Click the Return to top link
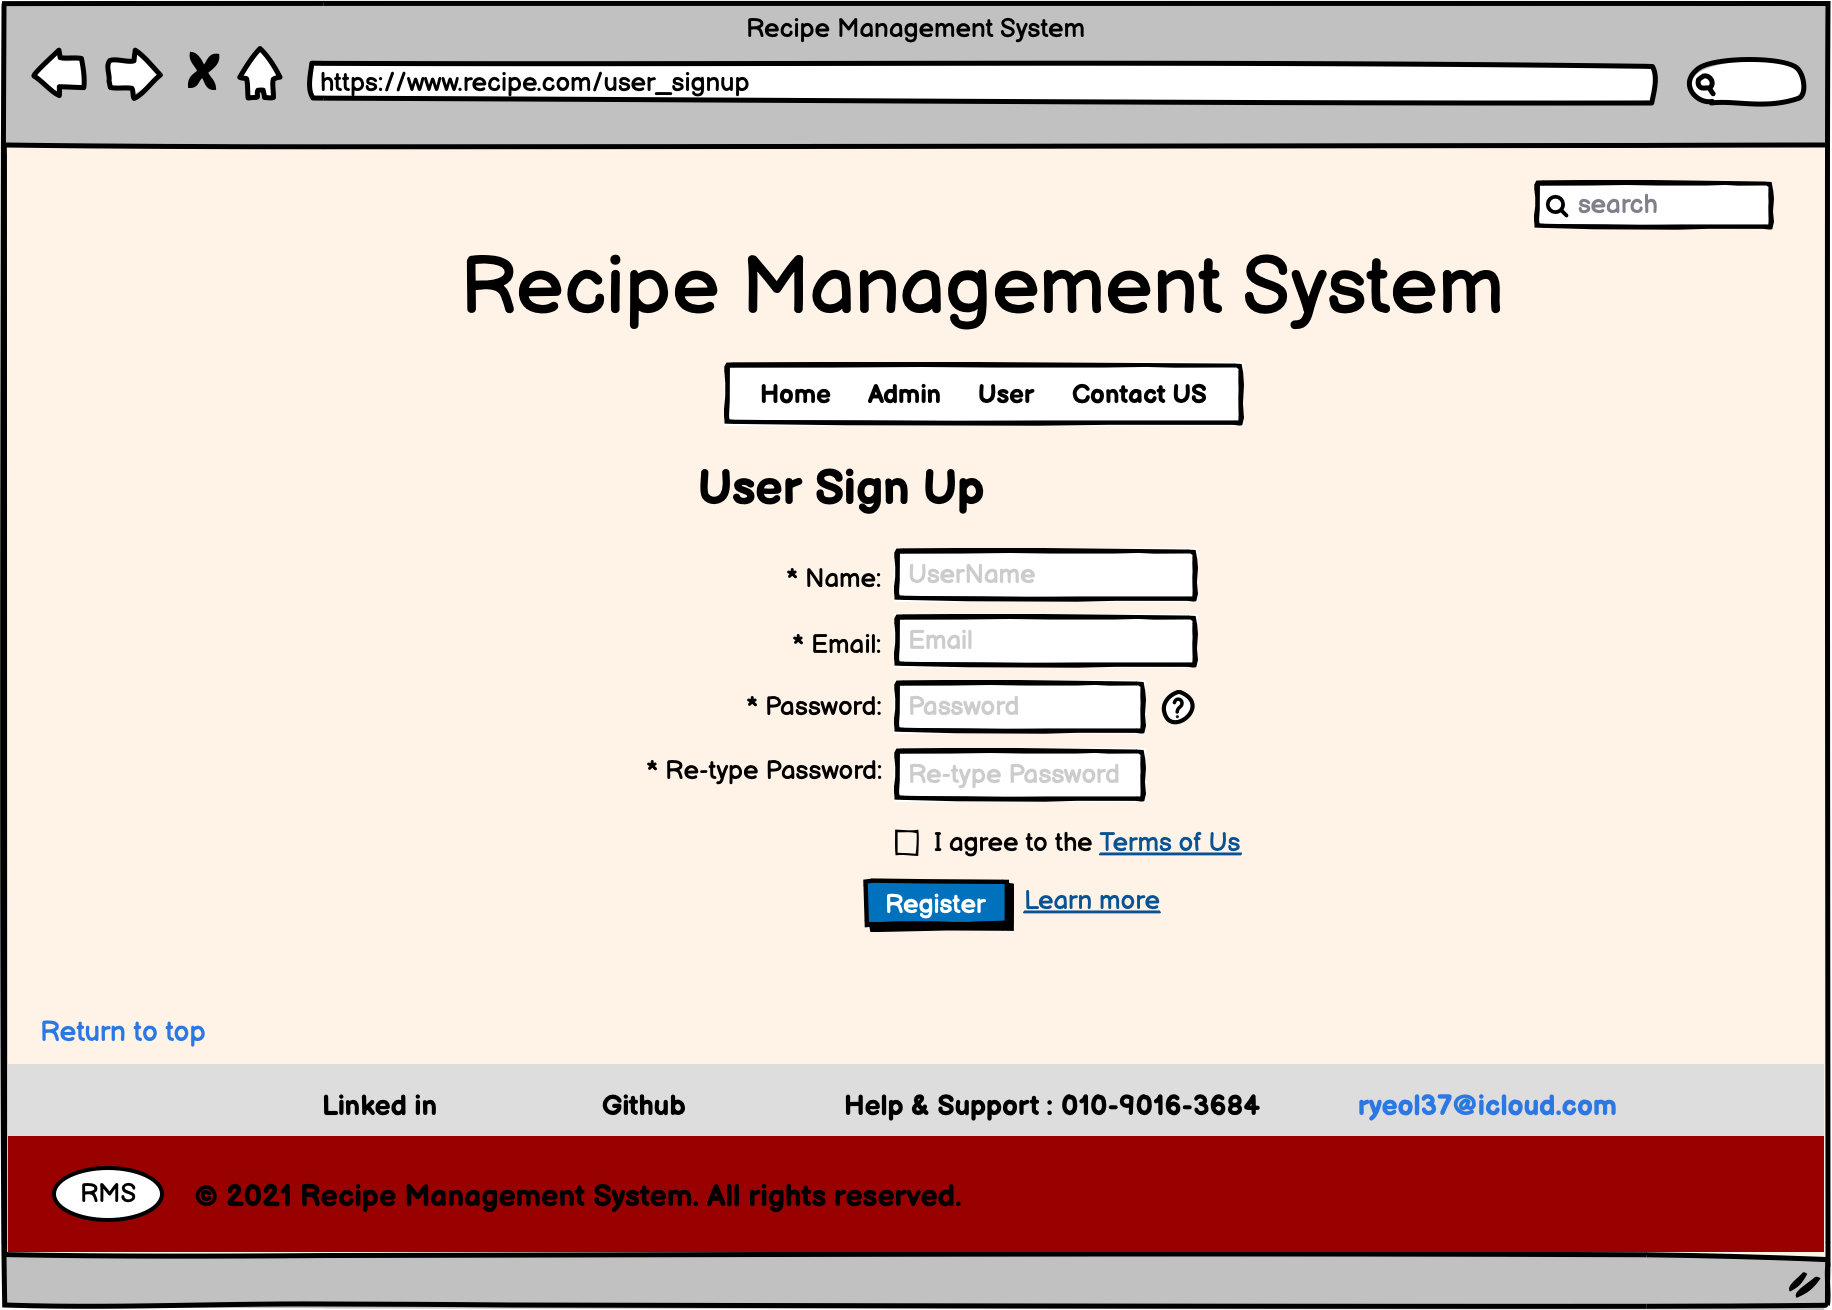 [123, 1031]
